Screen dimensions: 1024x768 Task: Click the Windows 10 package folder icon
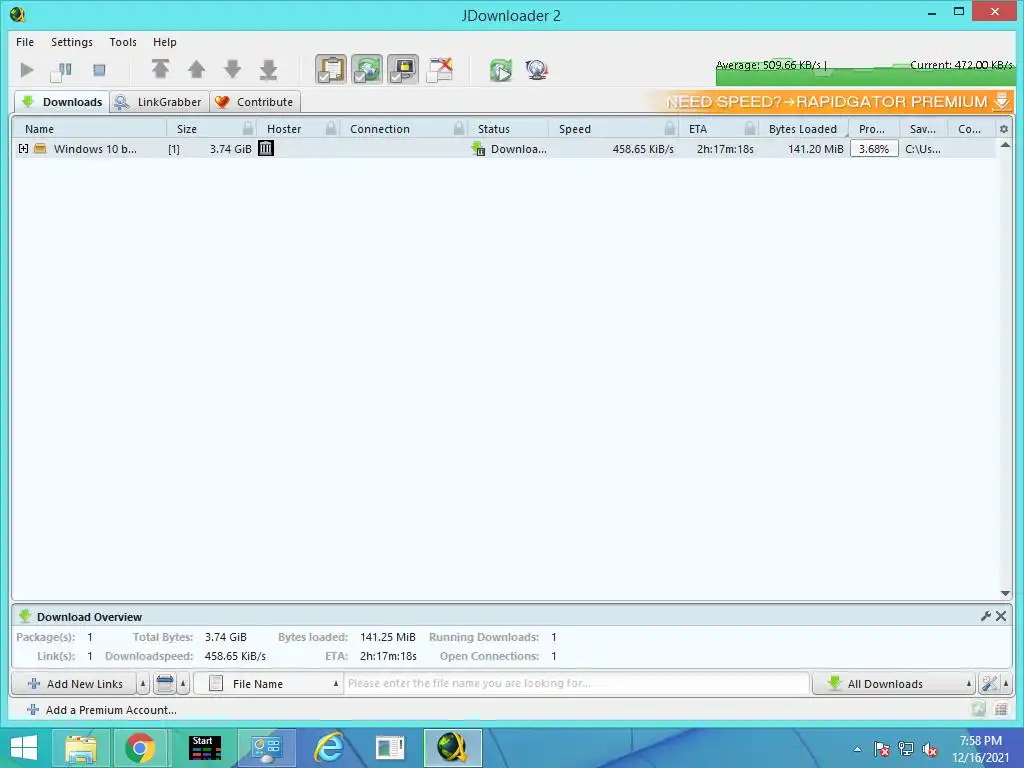pyautogui.click(x=40, y=149)
